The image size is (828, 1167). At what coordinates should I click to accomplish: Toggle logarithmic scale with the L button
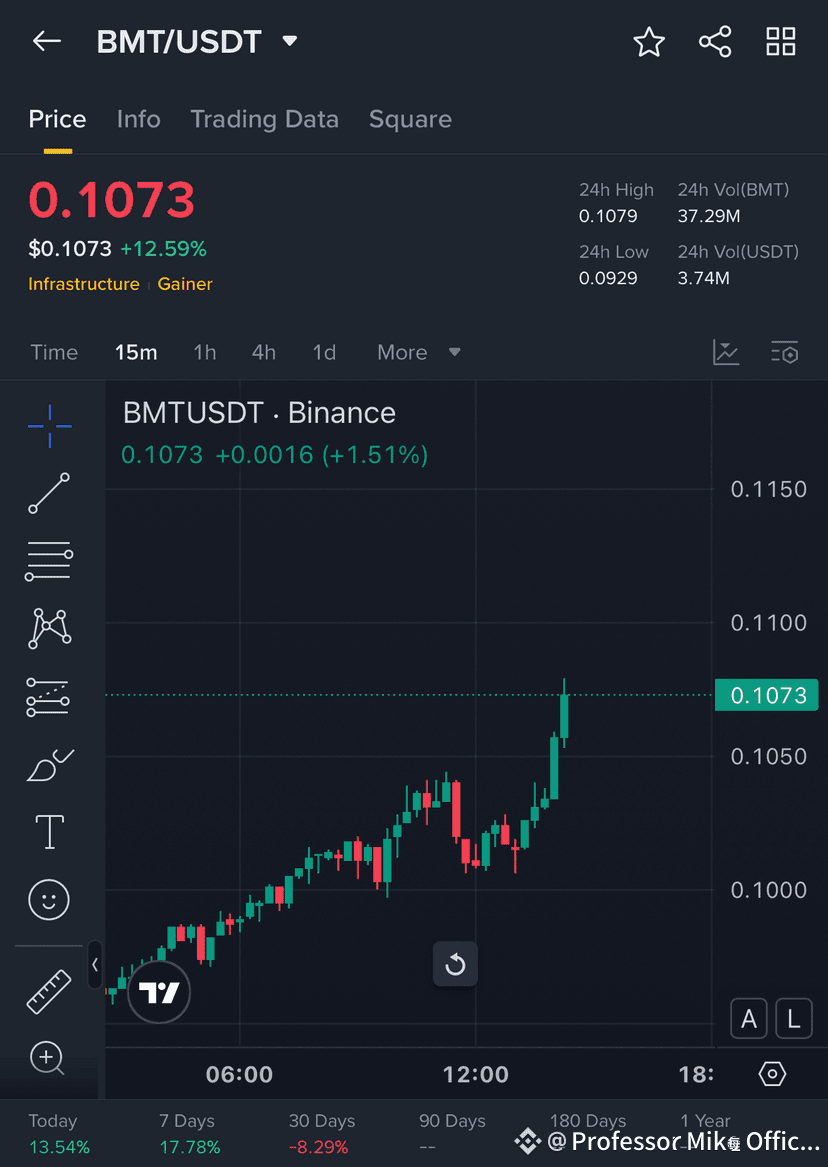pyautogui.click(x=794, y=1018)
